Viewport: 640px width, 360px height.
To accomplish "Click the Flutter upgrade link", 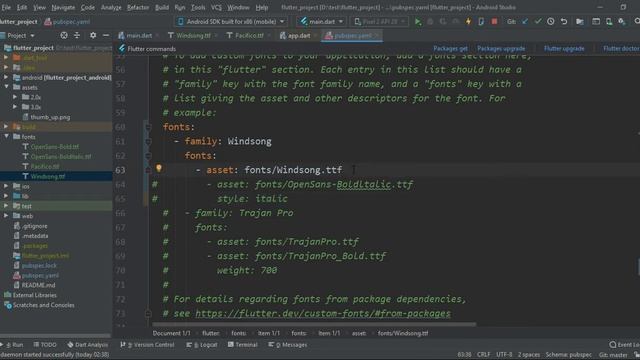I will (x=564, y=49).
